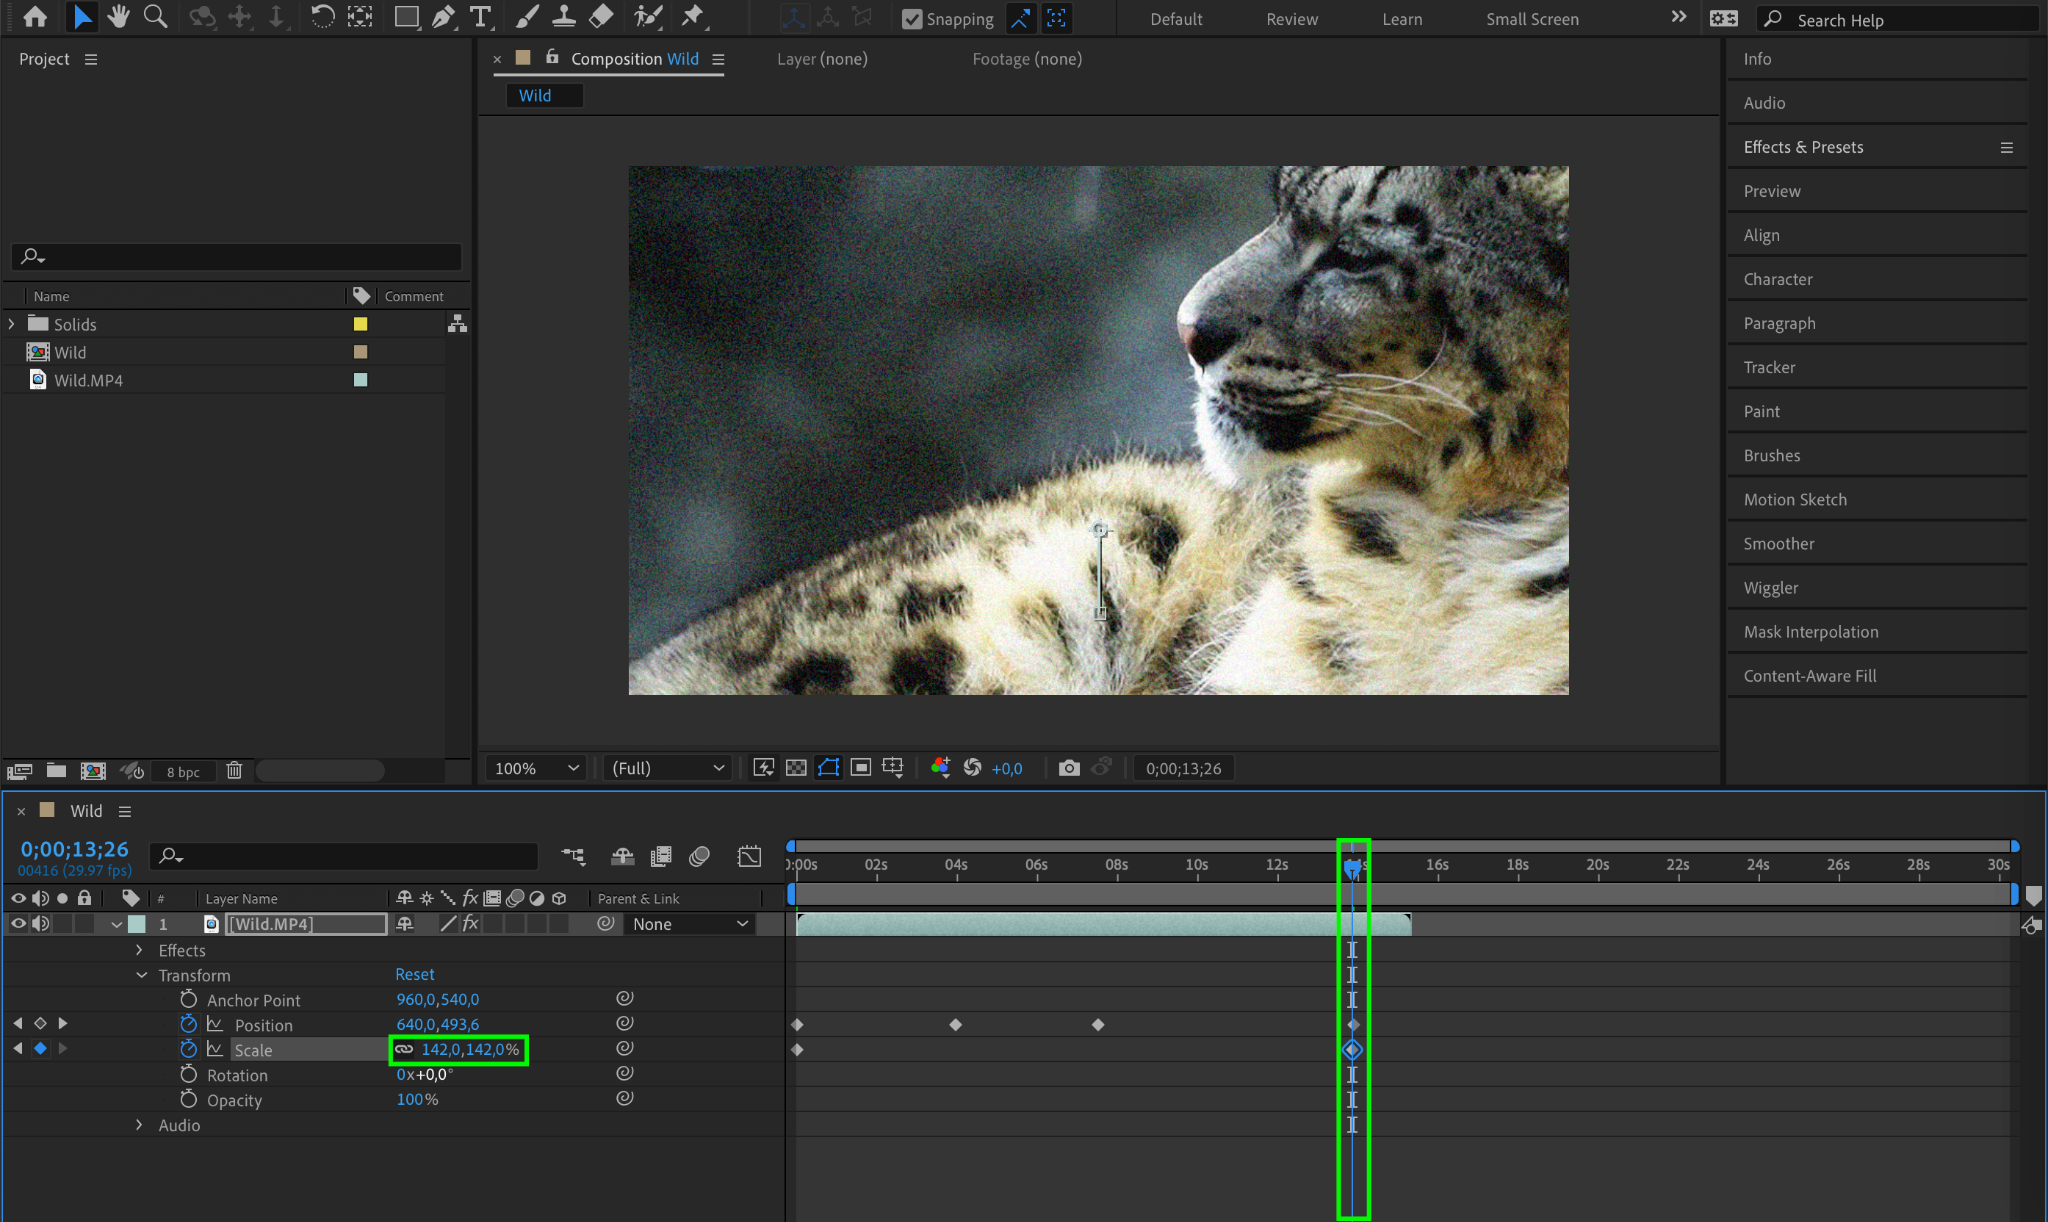Select the Hand tool

[119, 17]
